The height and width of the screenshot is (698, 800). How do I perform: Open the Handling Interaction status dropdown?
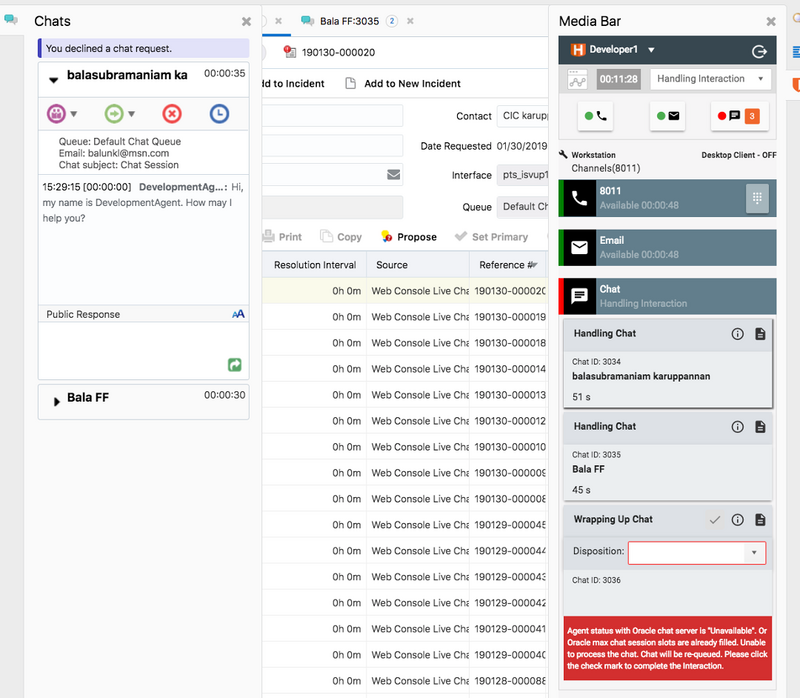(710, 79)
